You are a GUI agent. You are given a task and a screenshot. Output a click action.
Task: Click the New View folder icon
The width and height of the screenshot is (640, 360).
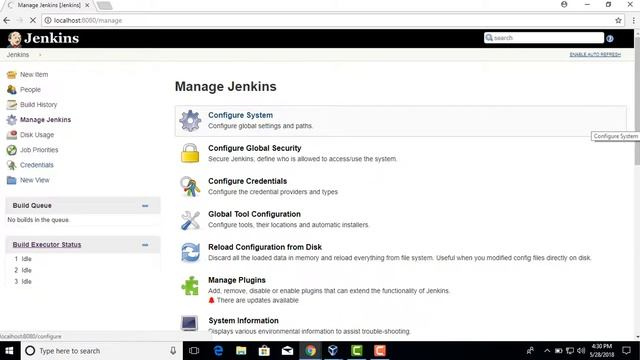[x=11, y=180]
